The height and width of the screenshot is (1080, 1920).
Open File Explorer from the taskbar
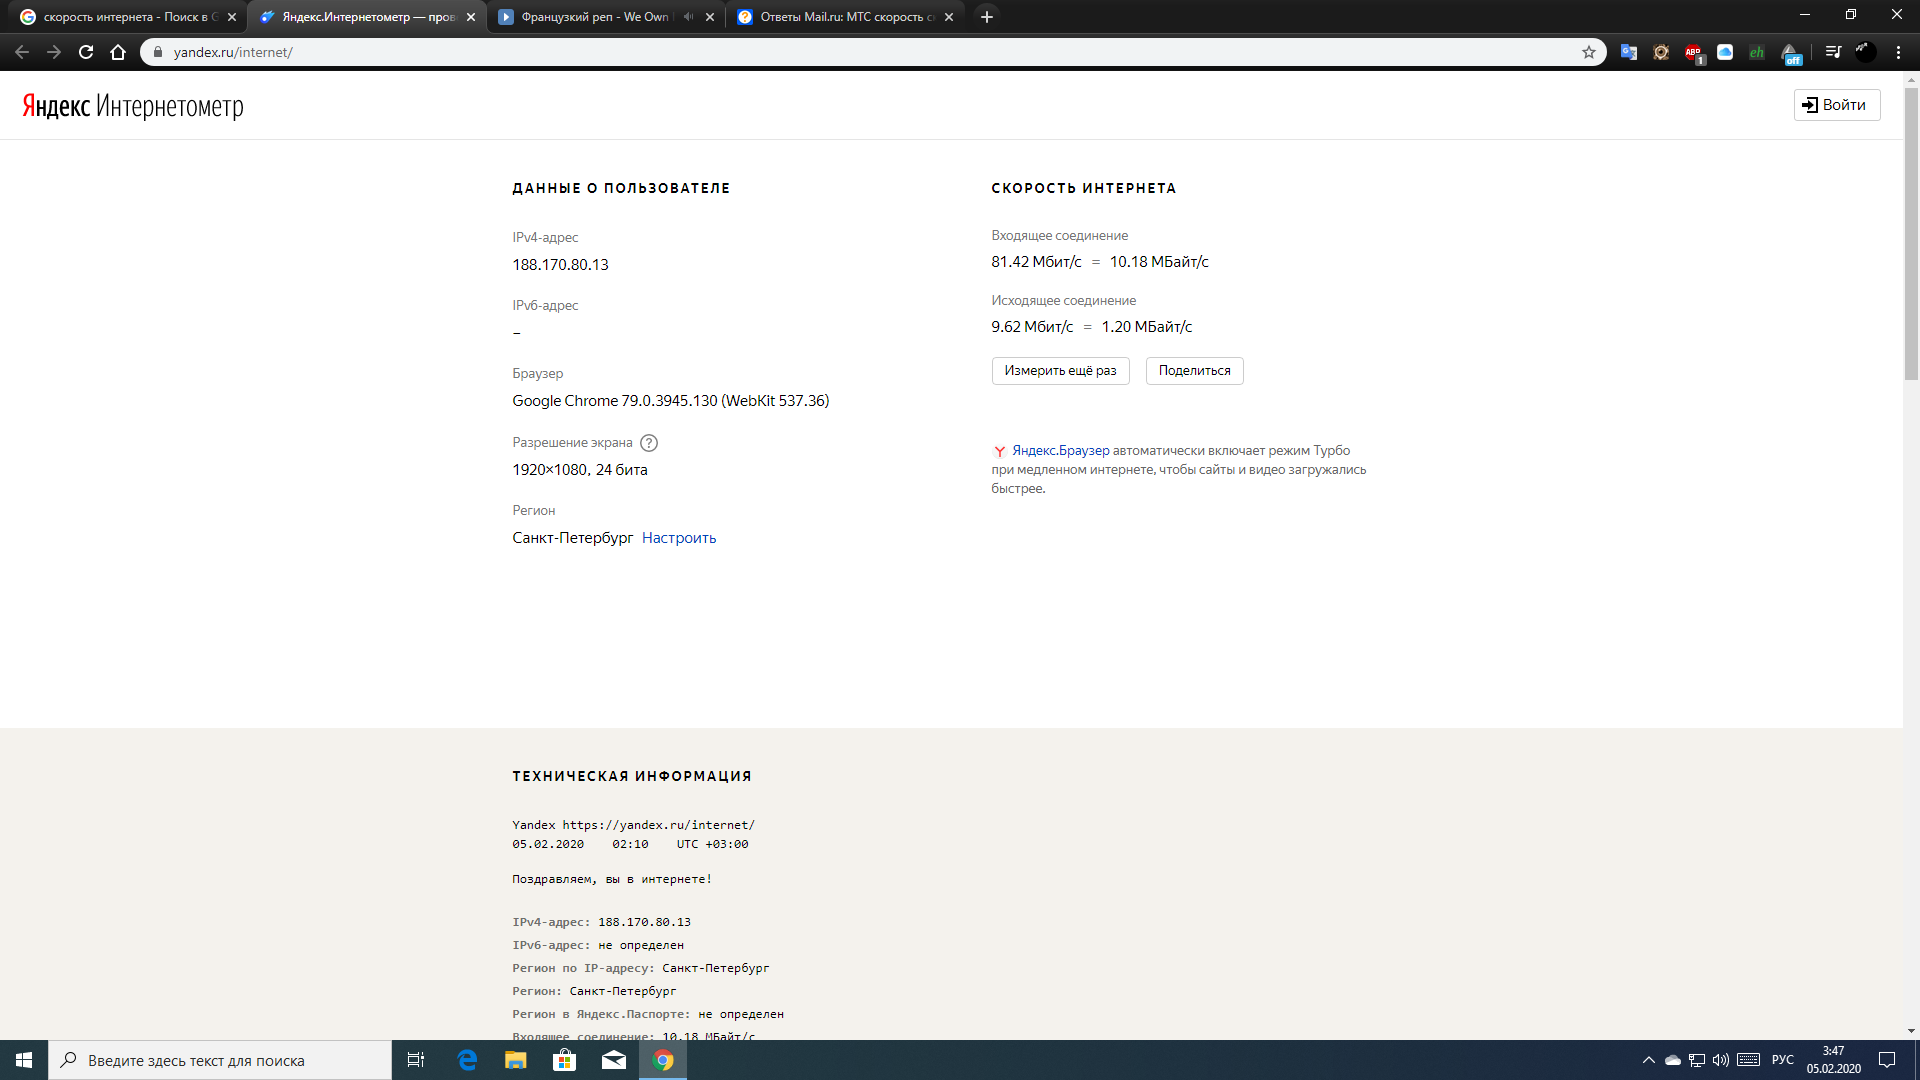pos(516,1060)
